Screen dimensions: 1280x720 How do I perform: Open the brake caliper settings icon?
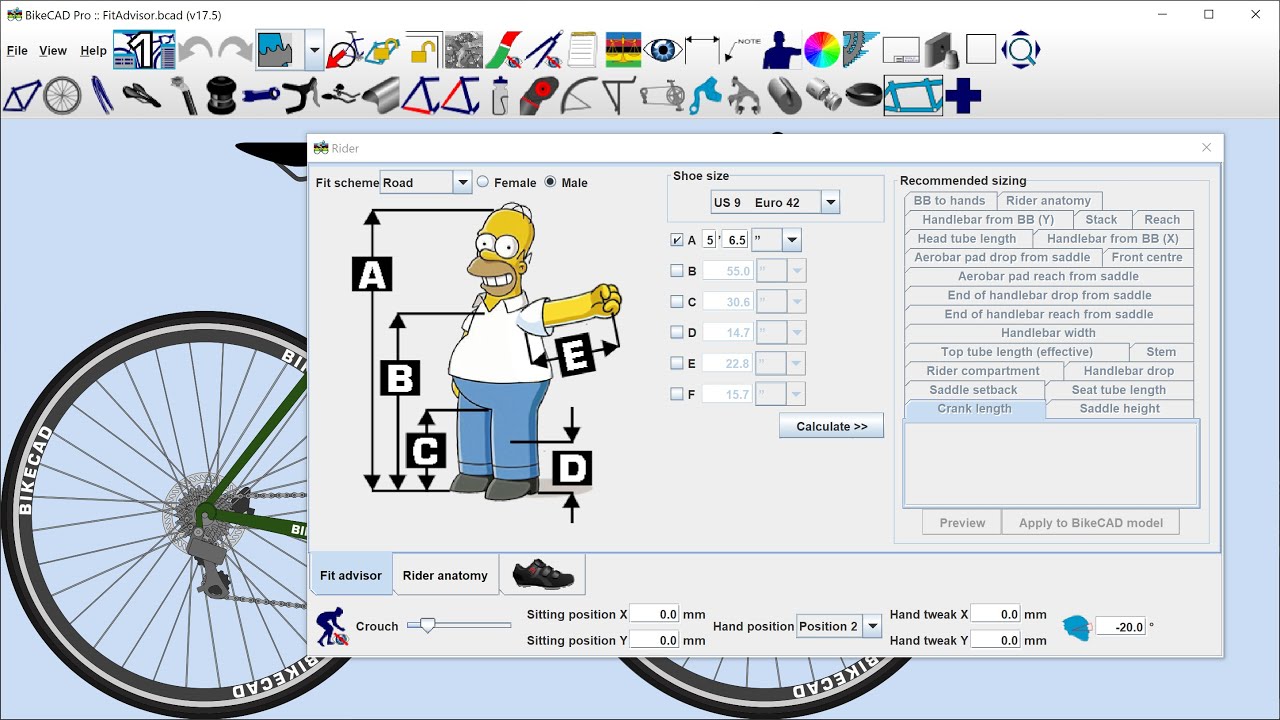coord(744,96)
